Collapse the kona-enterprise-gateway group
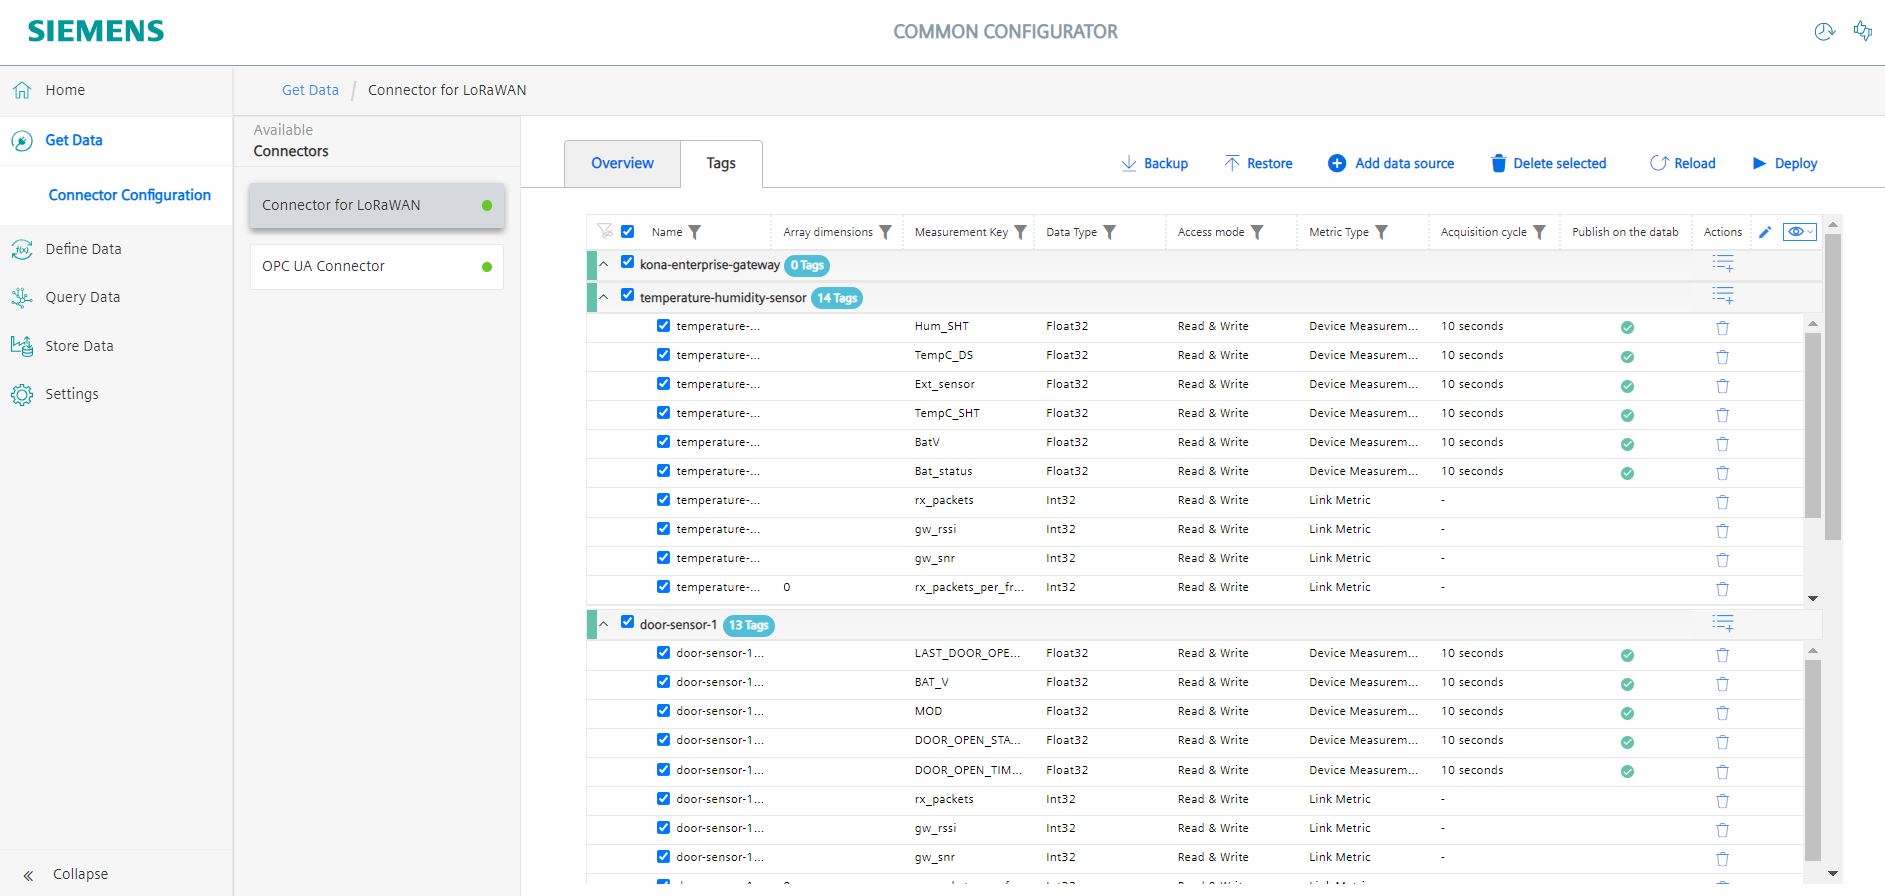The image size is (1885, 896). click(x=604, y=265)
